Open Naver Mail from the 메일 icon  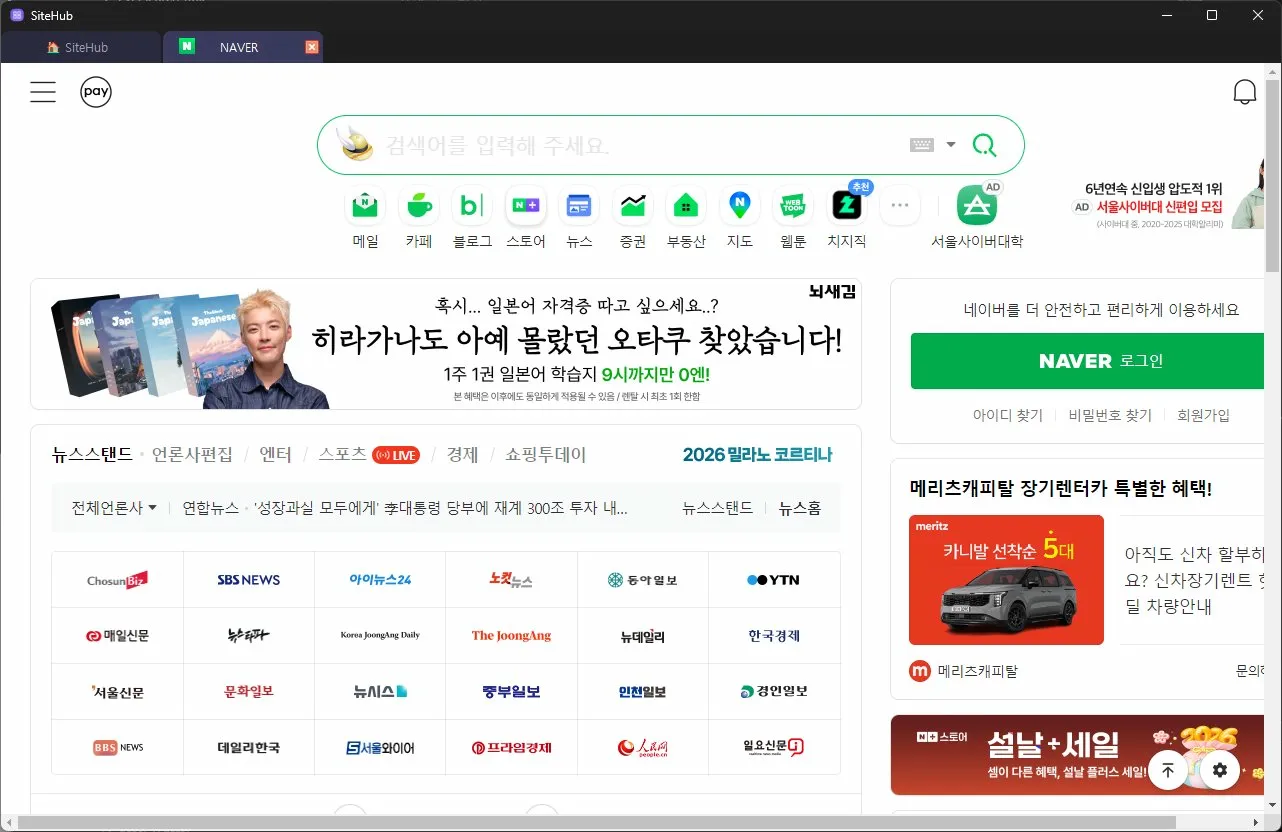pos(364,205)
